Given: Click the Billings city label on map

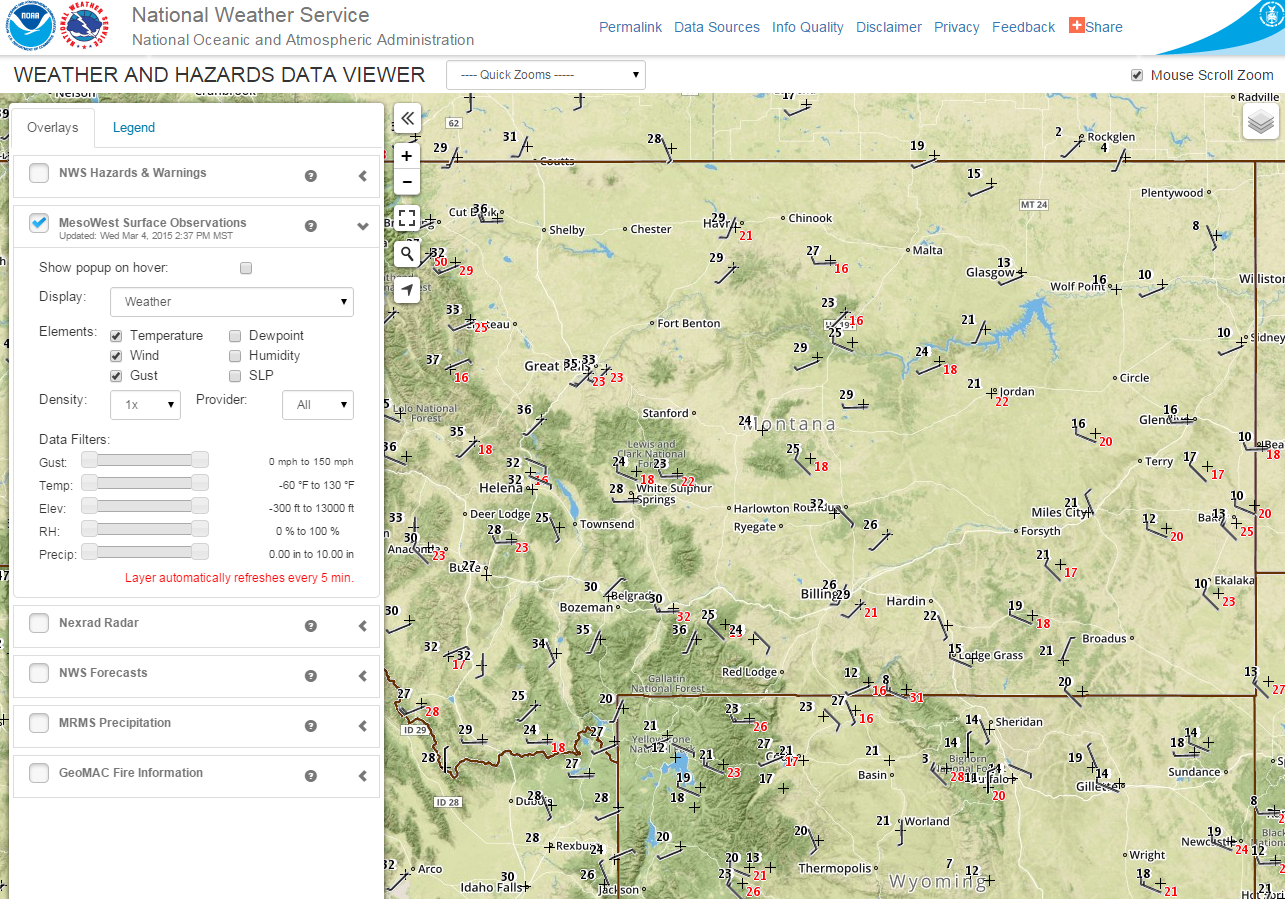Looking at the screenshot, I should point(819,594).
